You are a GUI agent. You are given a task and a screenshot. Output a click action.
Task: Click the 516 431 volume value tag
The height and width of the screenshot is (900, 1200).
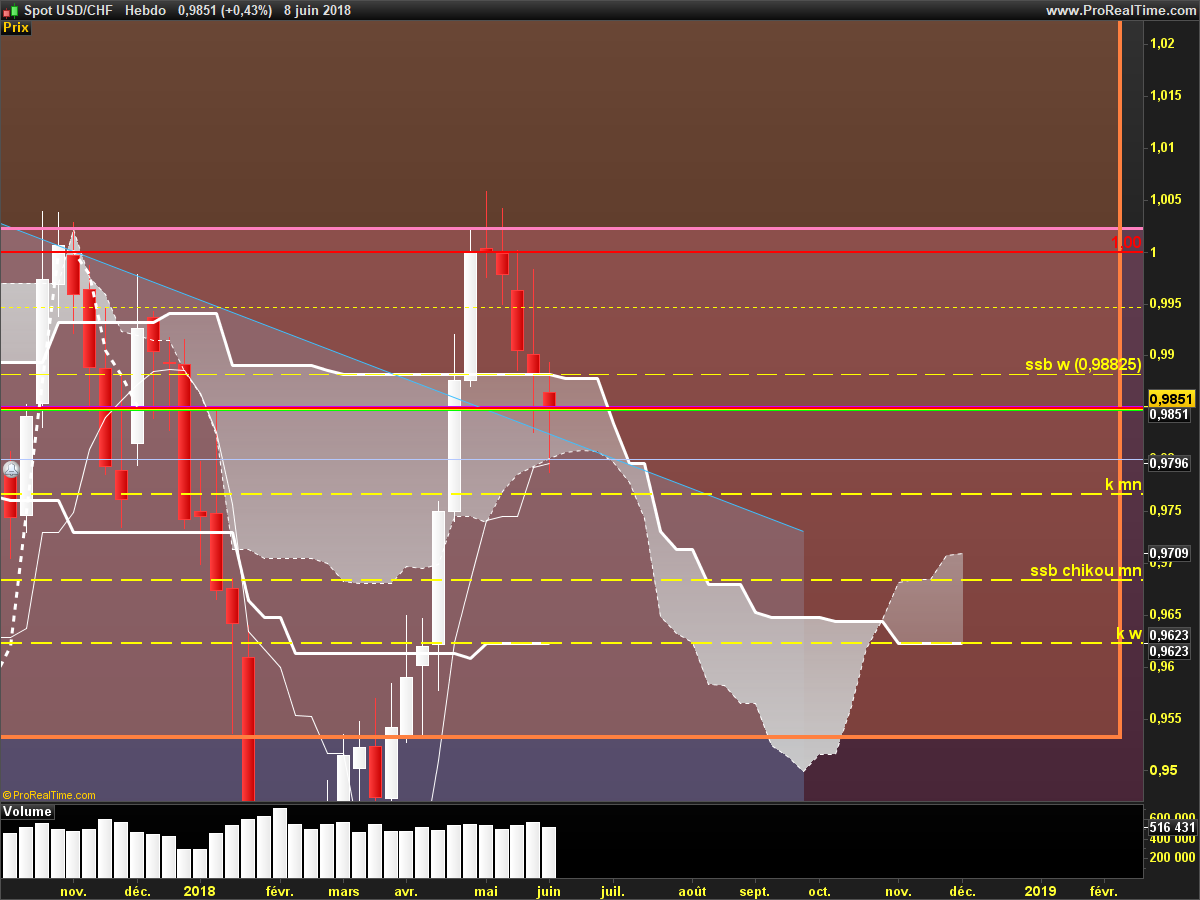pyautogui.click(x=1171, y=827)
